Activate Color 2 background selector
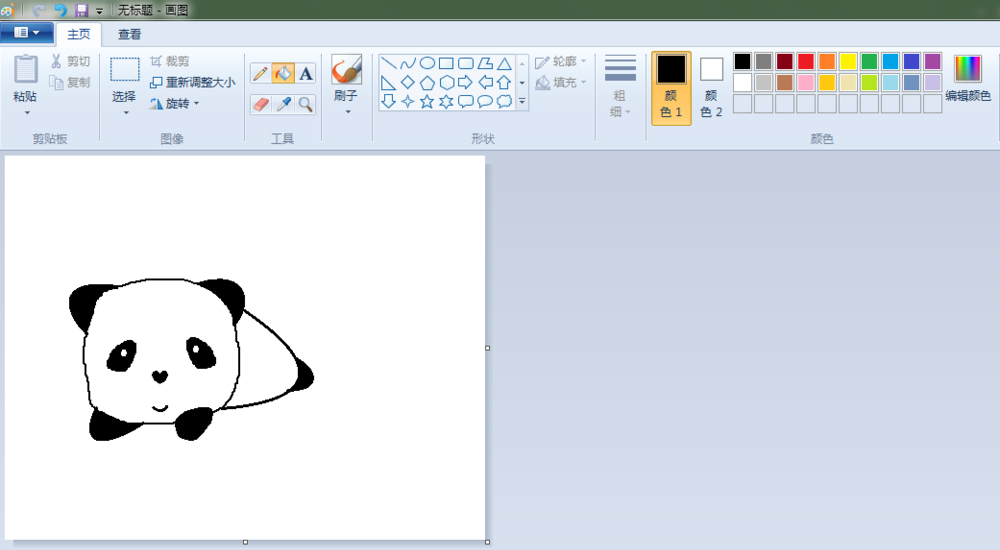Screen dimensions: 1000x550 point(711,88)
